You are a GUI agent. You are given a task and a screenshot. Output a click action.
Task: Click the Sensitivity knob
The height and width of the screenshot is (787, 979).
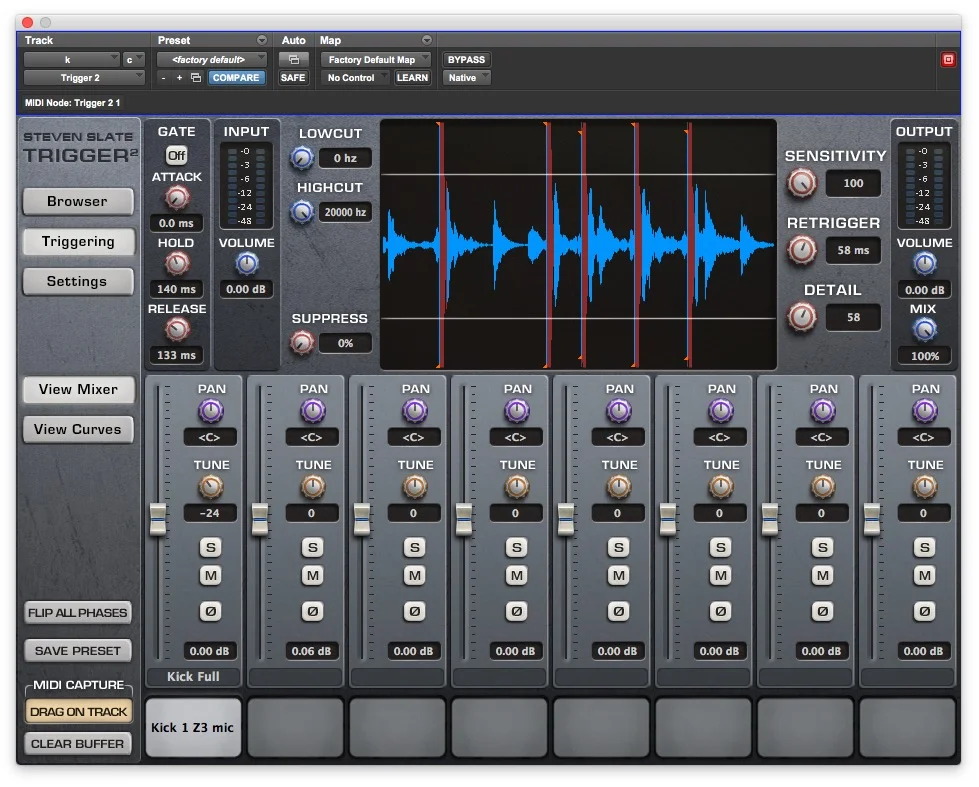pyautogui.click(x=802, y=184)
